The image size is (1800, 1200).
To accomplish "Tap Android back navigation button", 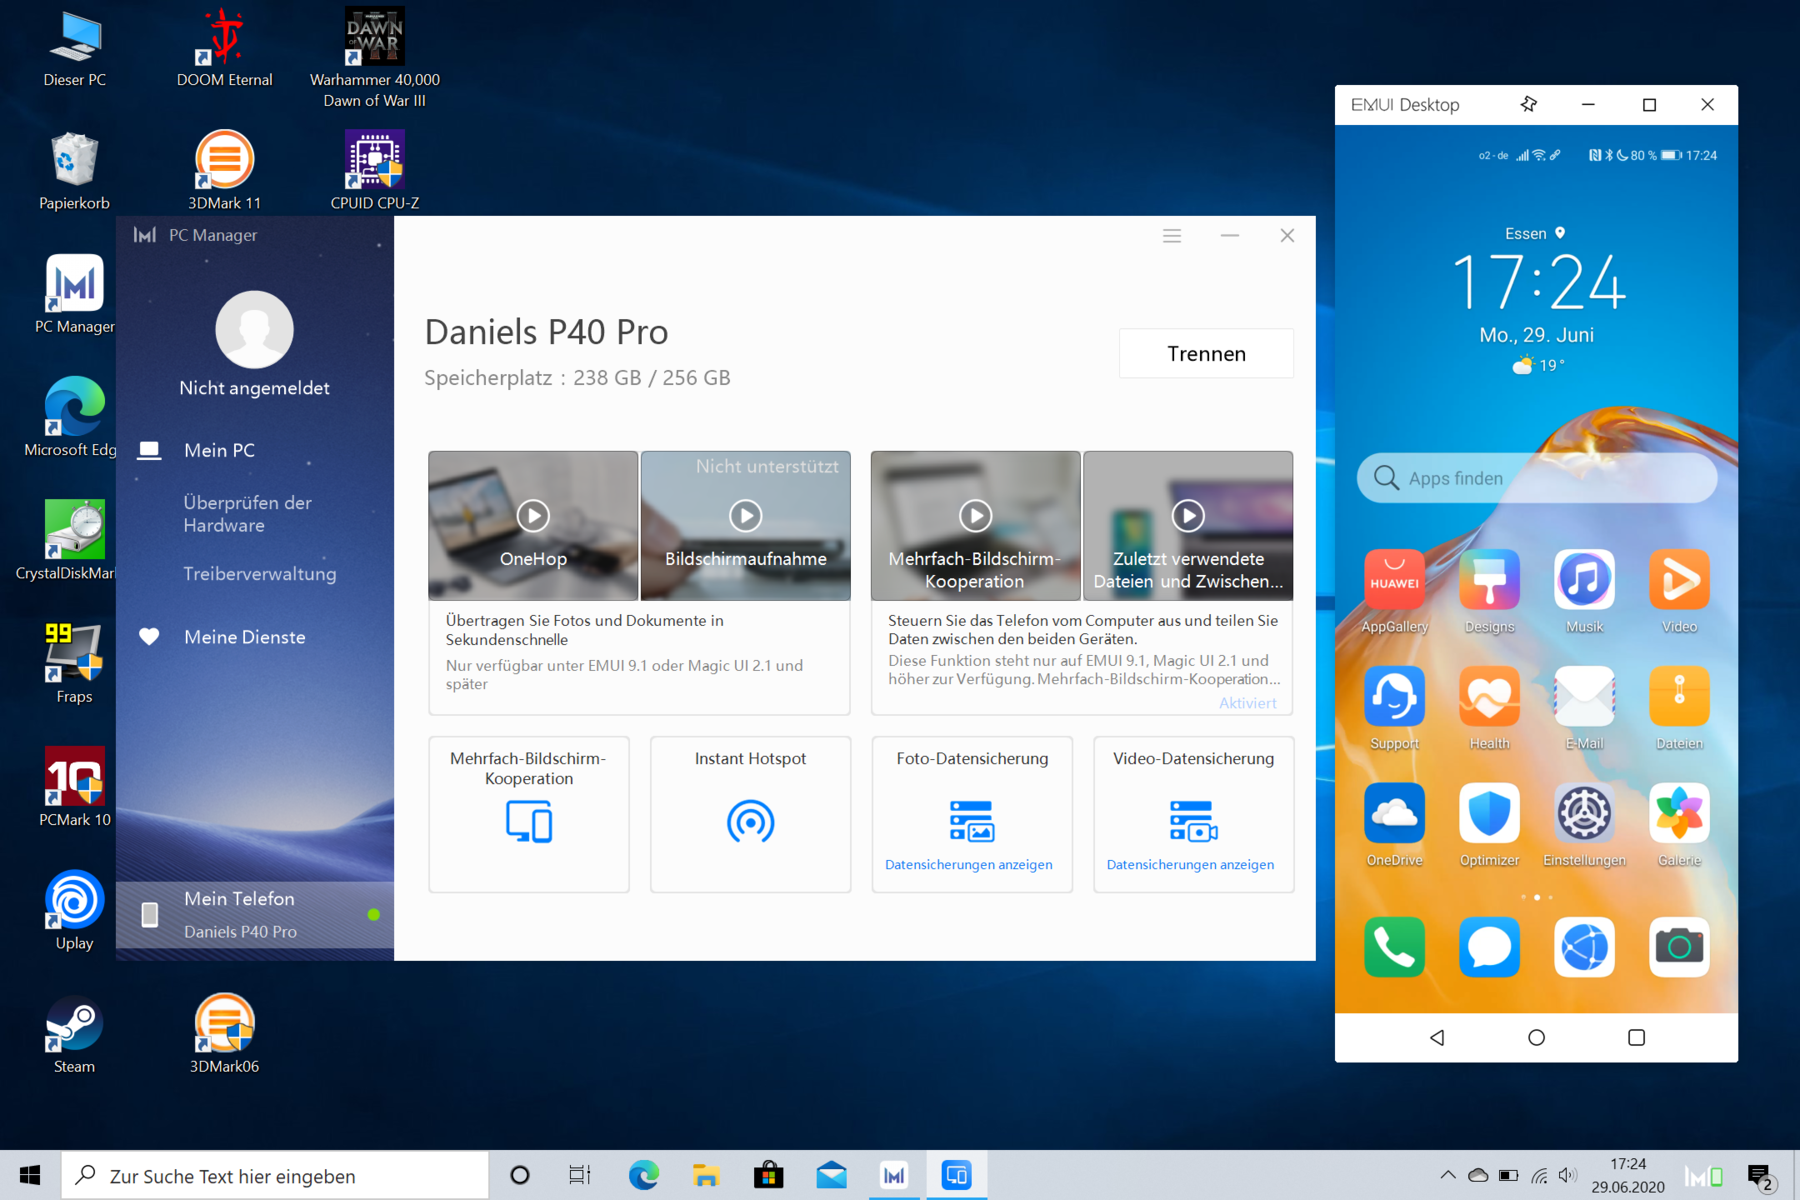I will (1437, 1037).
